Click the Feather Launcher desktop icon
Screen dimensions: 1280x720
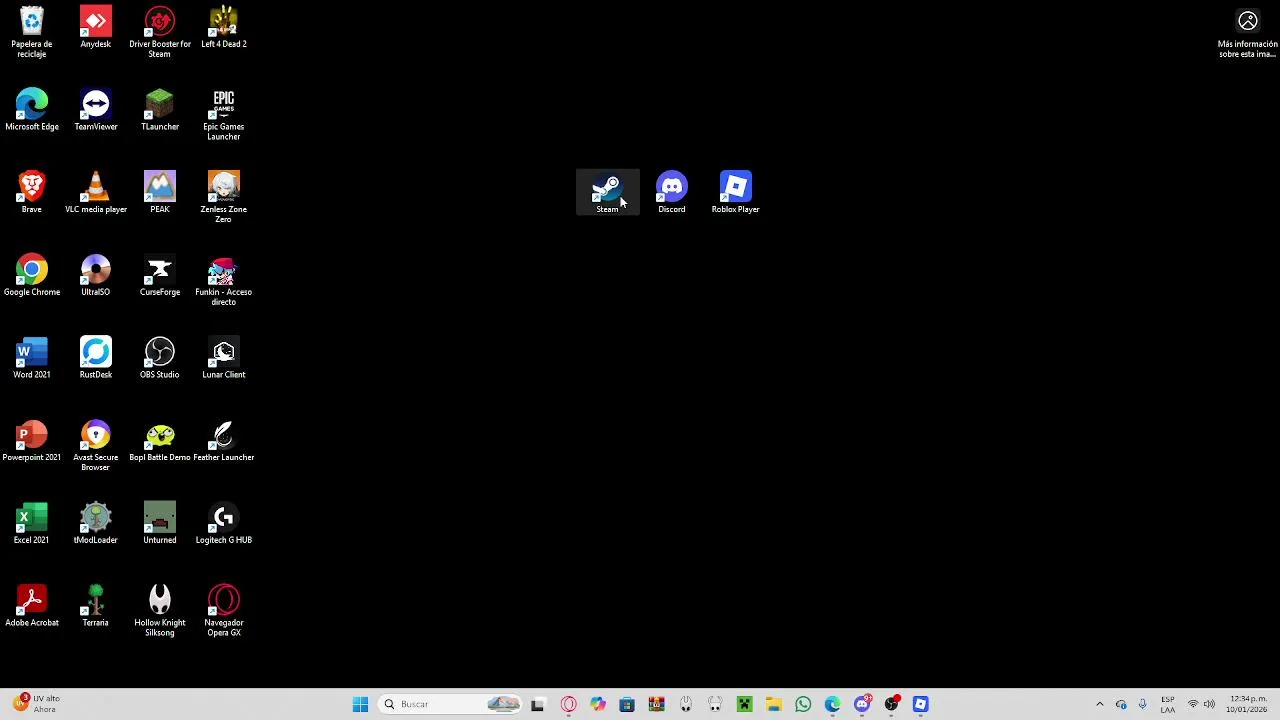tap(224, 440)
